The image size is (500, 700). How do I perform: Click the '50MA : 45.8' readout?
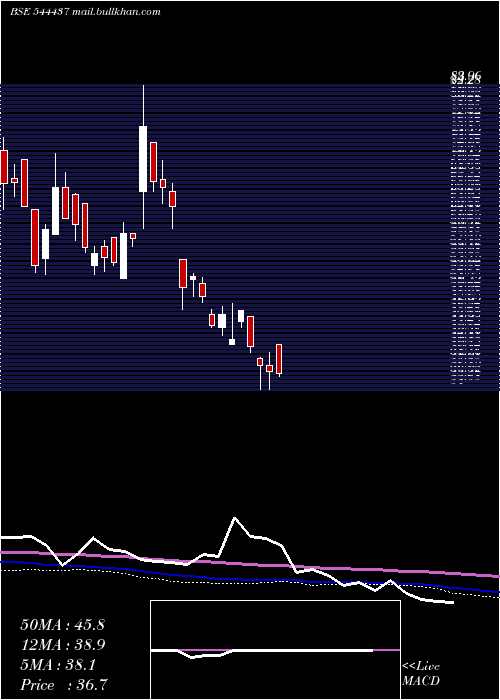(x=62, y=625)
